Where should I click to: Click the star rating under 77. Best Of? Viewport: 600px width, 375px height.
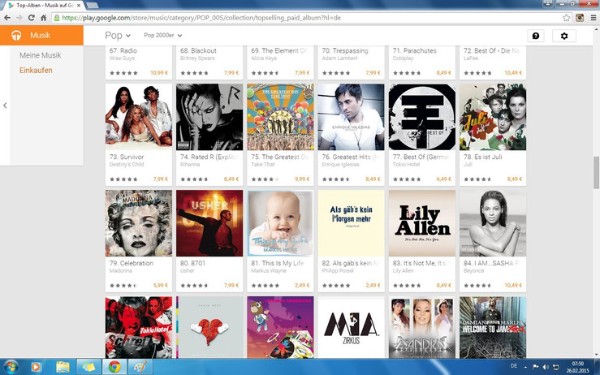407,179
